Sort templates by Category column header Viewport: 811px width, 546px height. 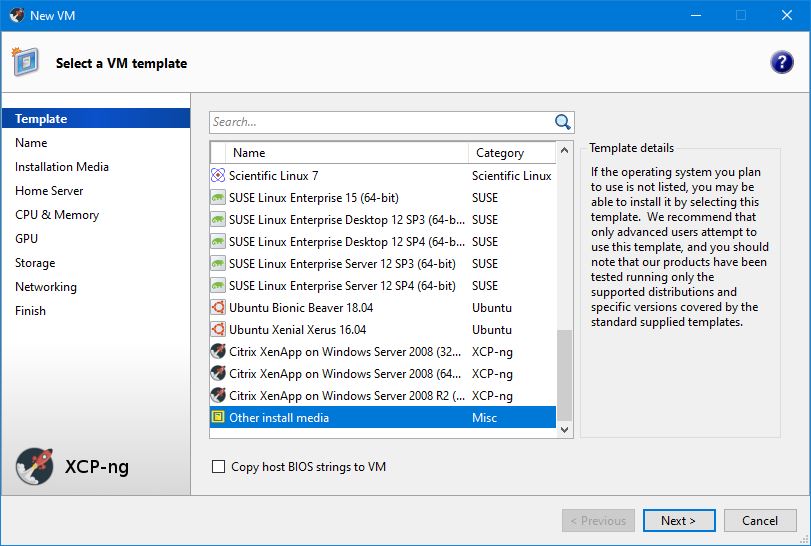coord(512,153)
